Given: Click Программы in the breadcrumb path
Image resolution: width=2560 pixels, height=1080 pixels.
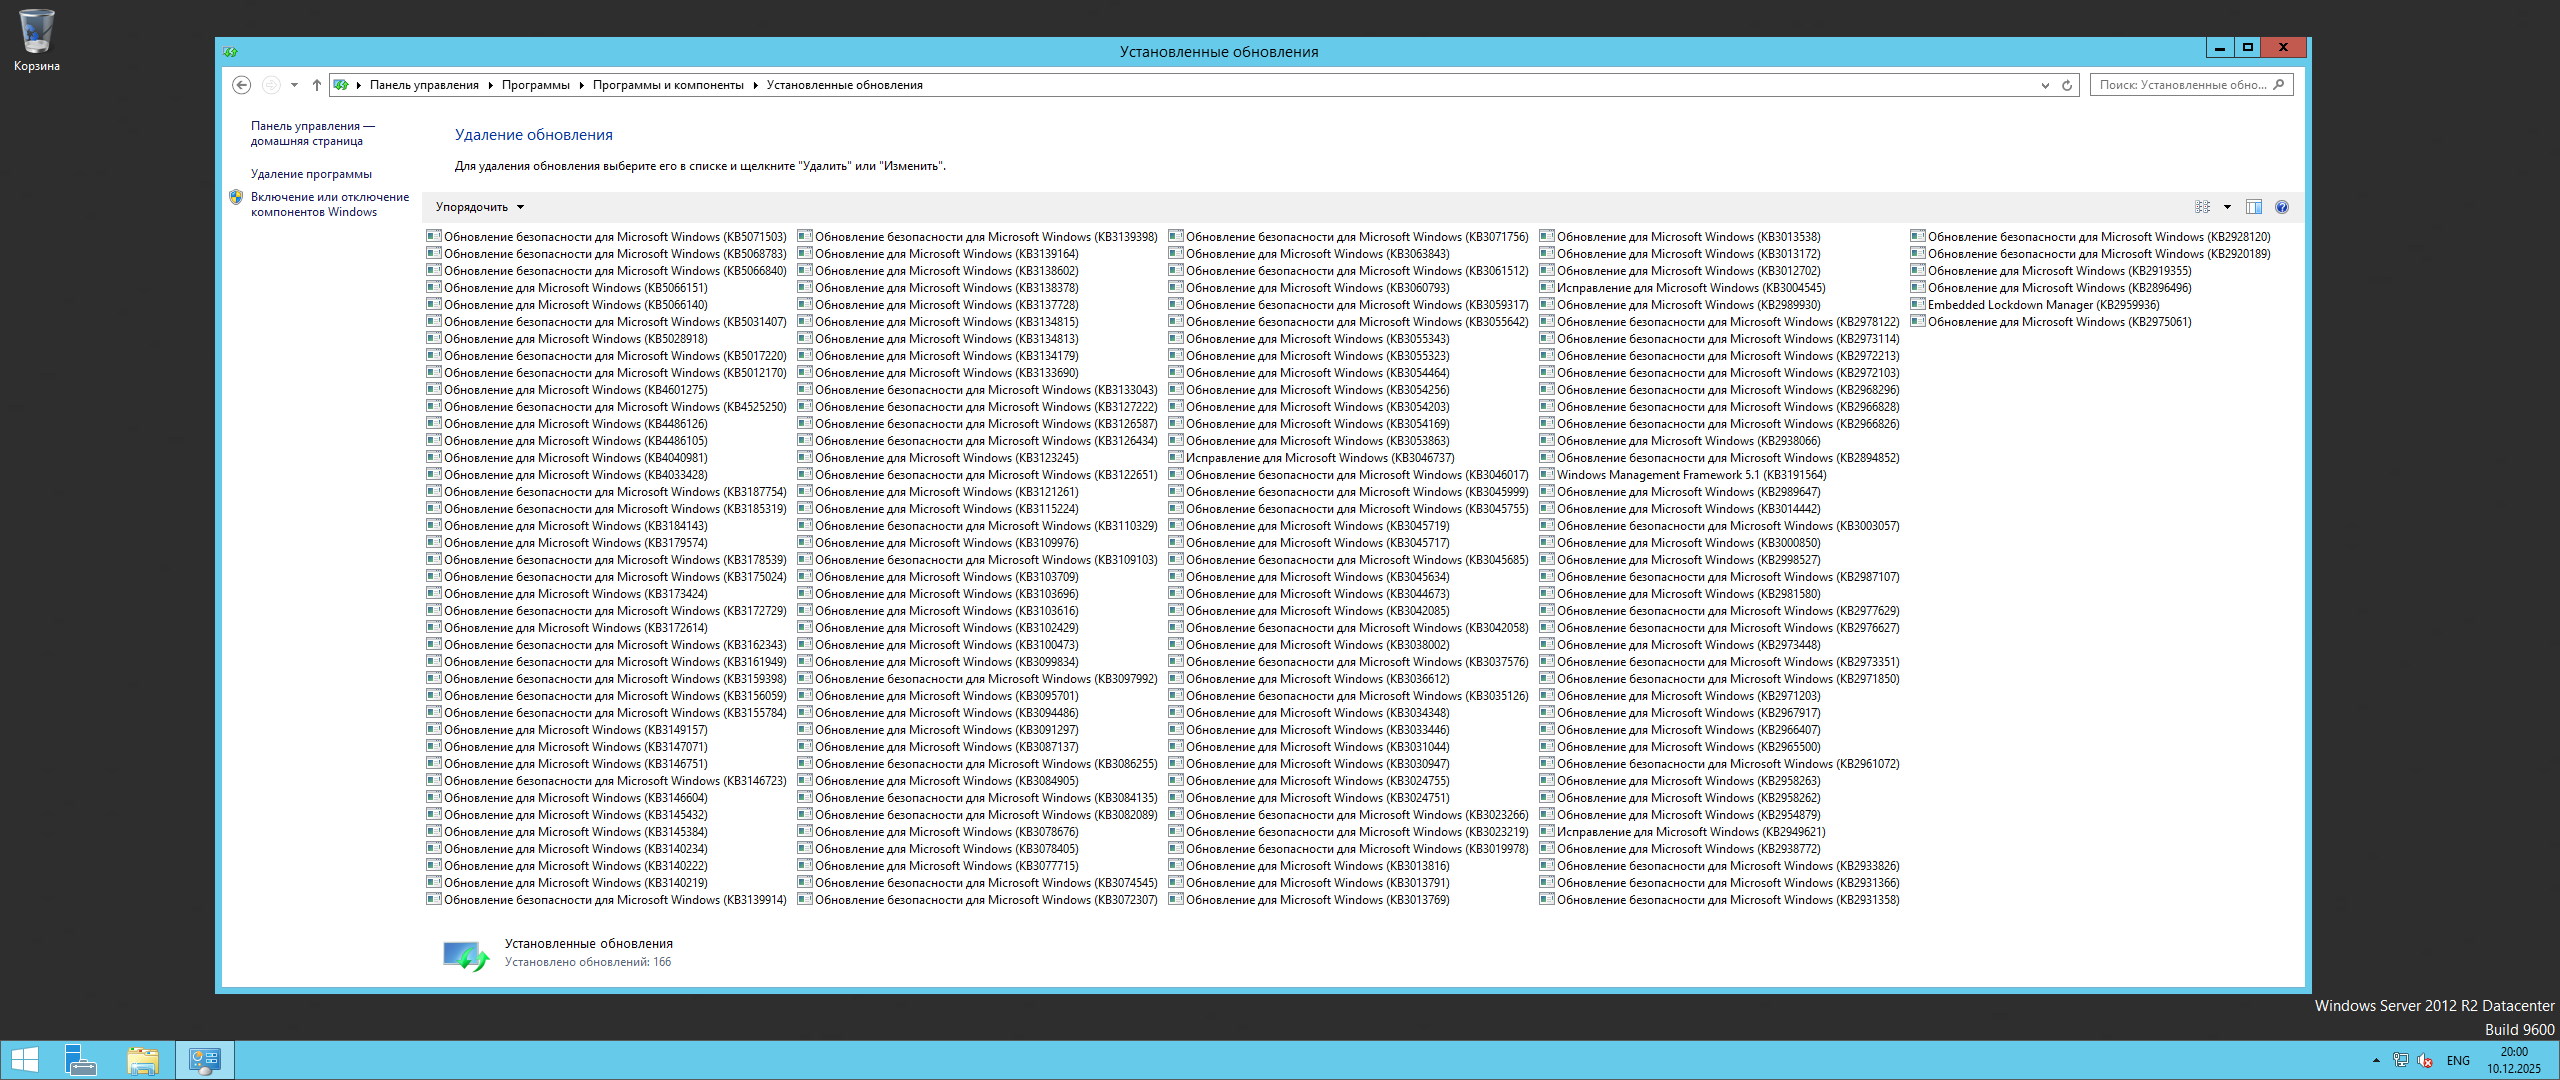Looking at the screenshot, I should [x=535, y=85].
